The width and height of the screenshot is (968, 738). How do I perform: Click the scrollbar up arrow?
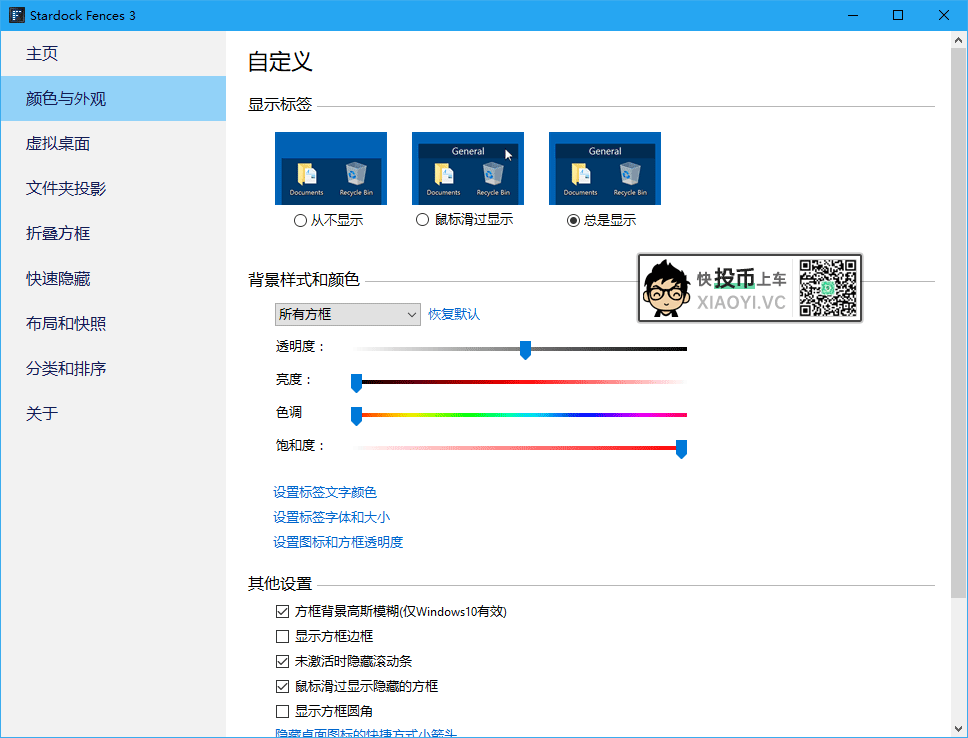(958, 40)
